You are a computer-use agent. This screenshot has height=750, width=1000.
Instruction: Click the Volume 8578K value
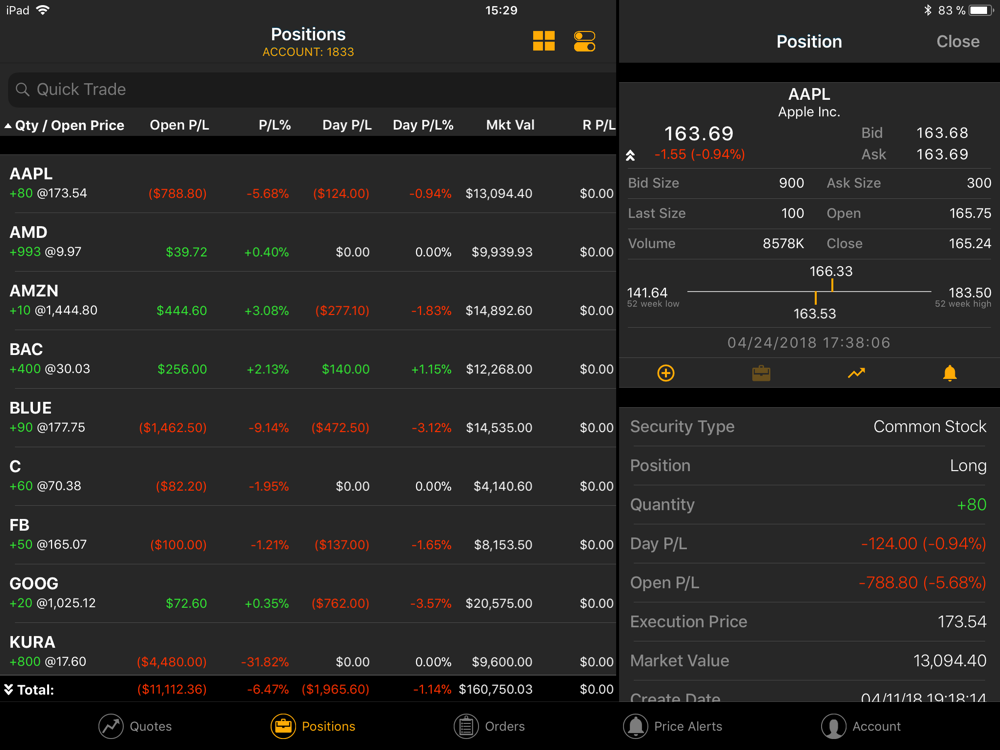pyautogui.click(x=783, y=244)
